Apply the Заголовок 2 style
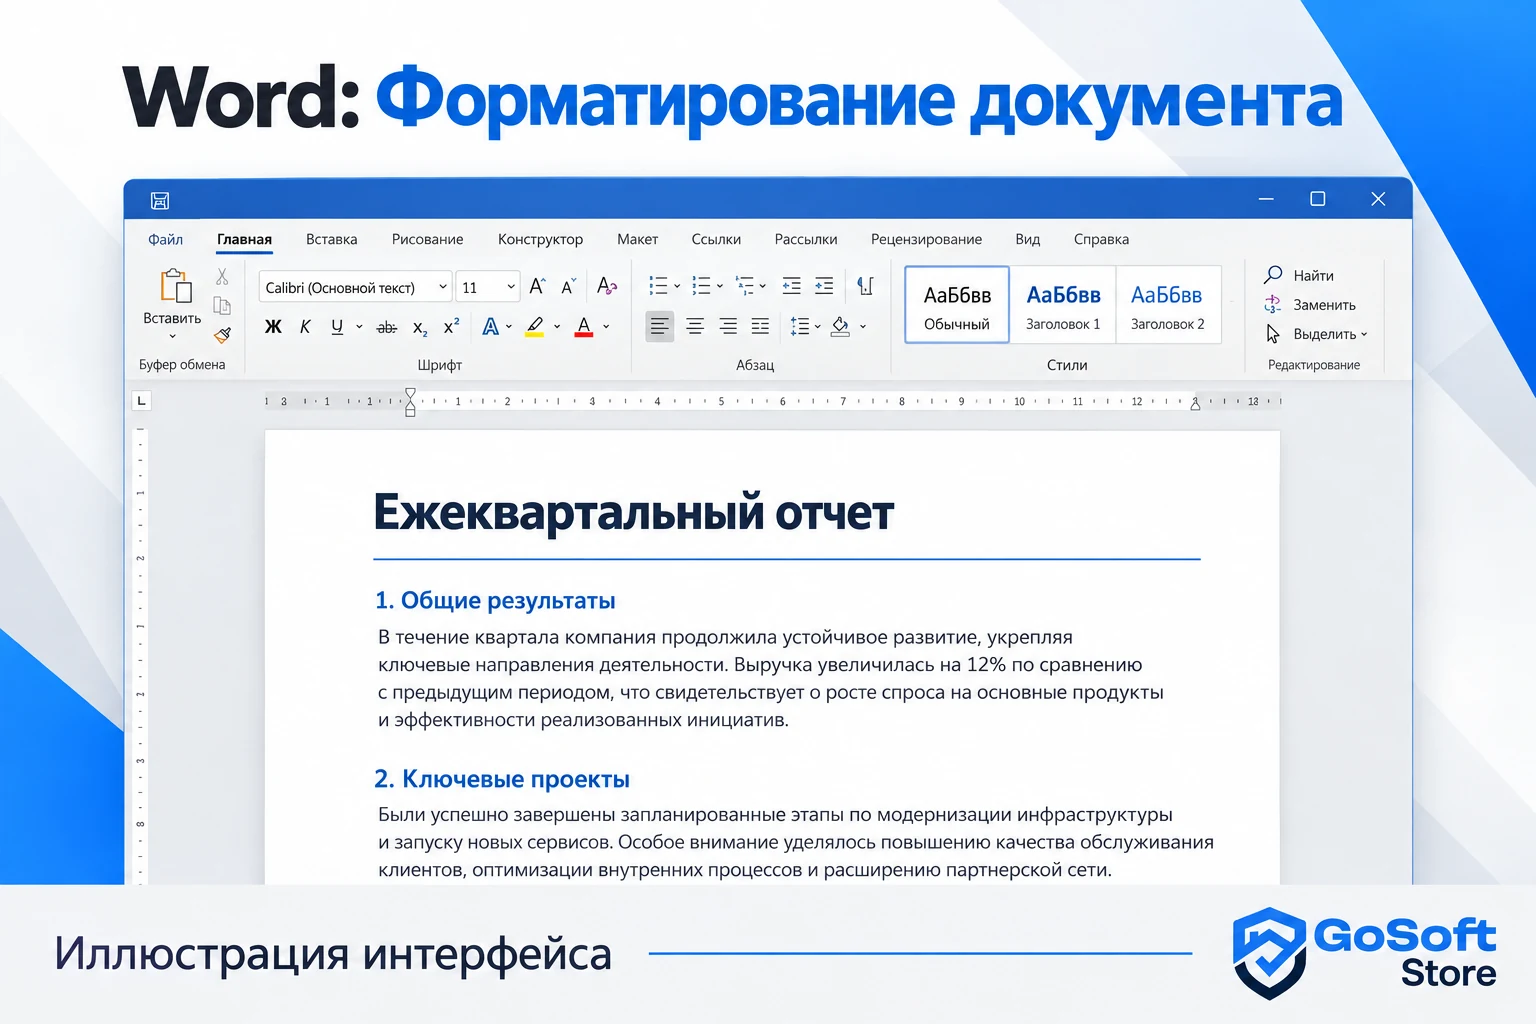 point(1168,305)
